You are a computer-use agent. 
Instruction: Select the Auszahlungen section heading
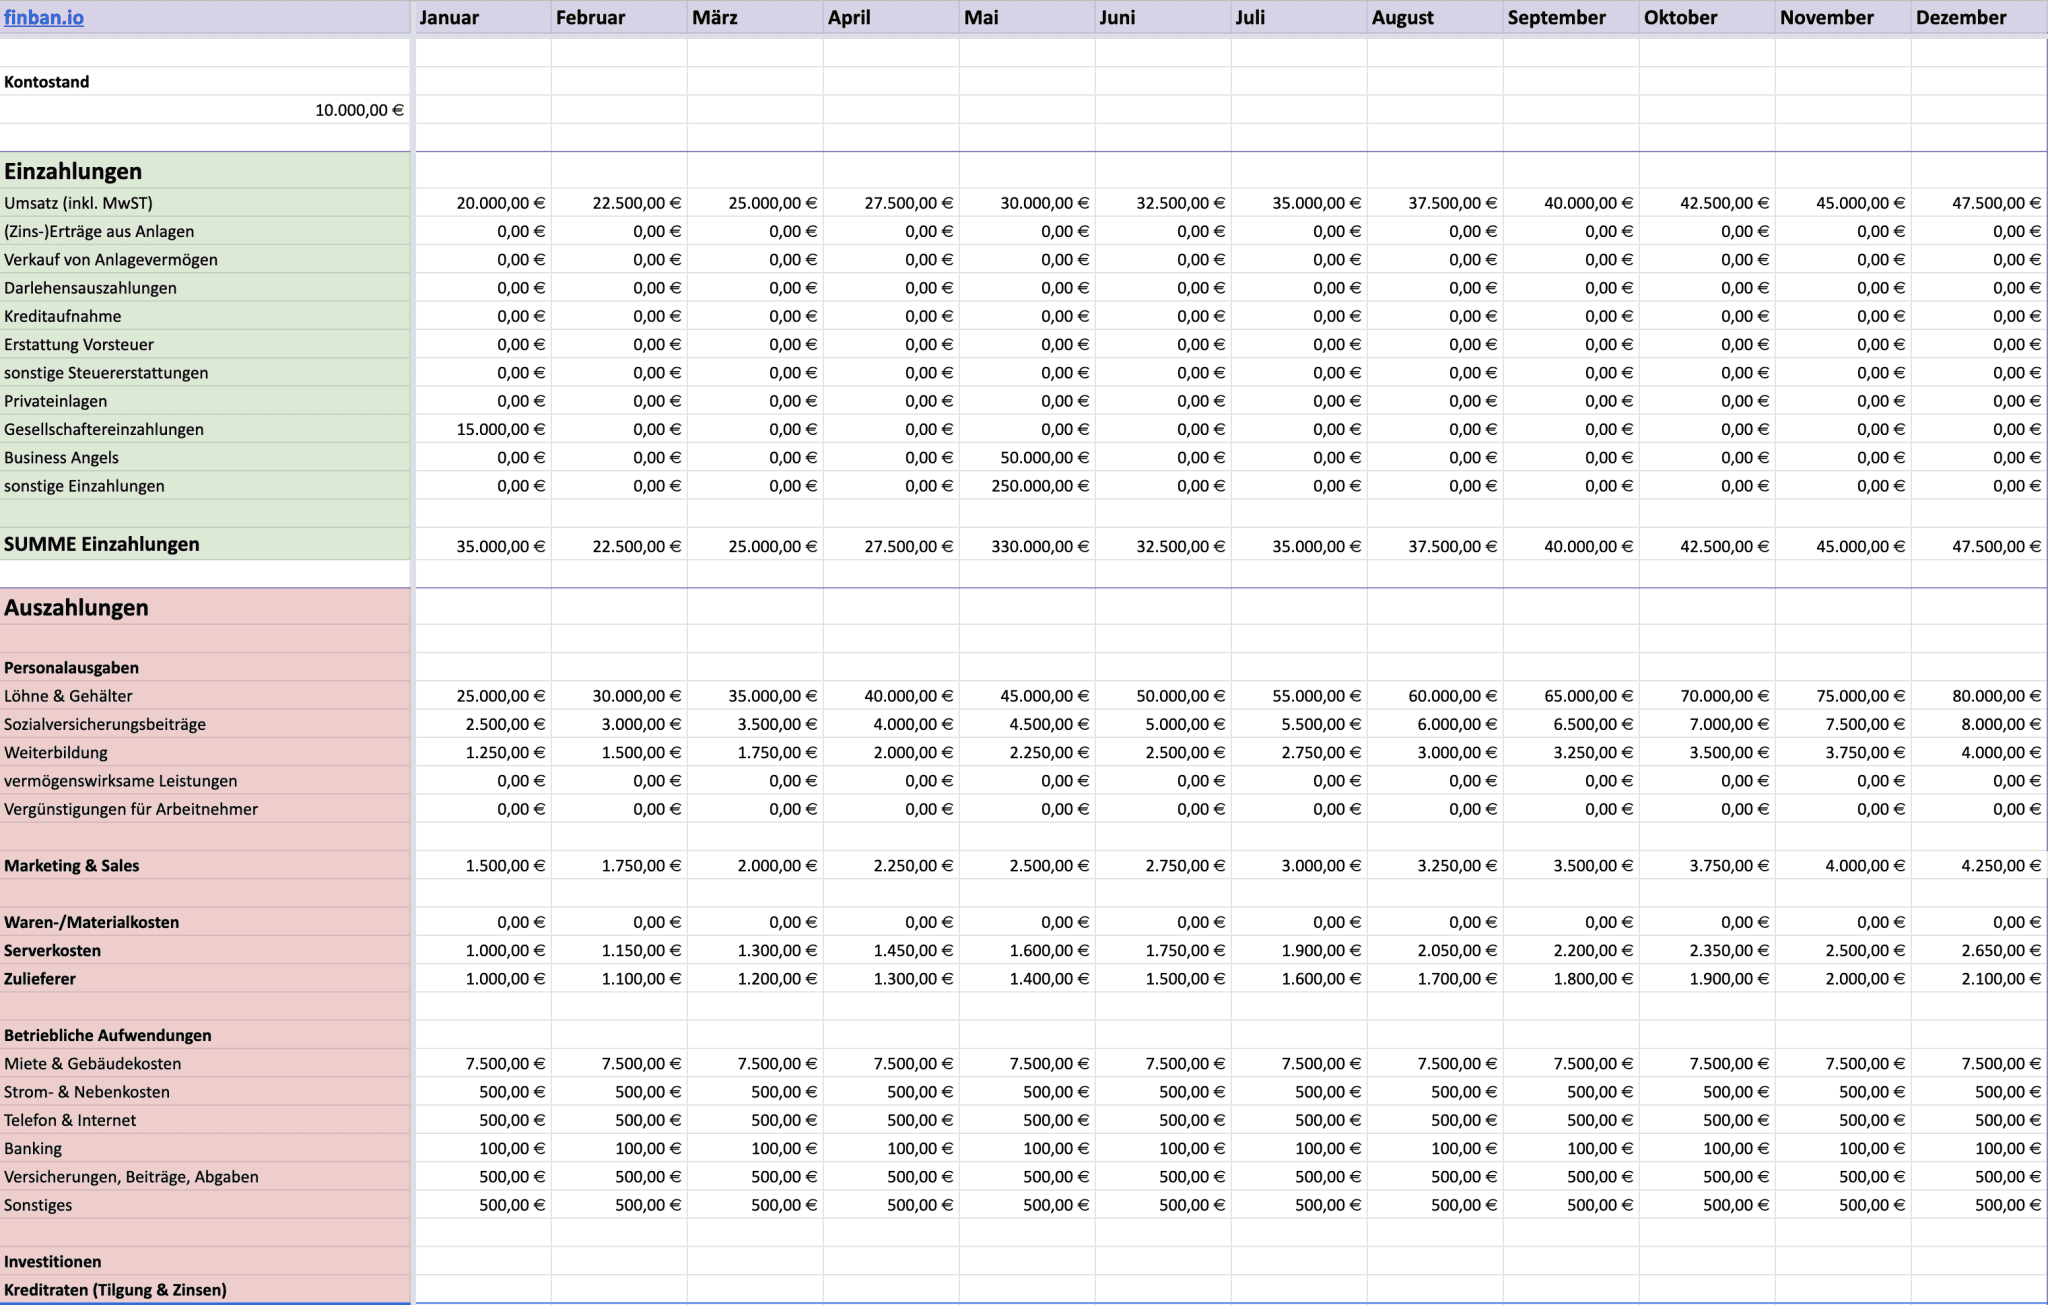pos(76,608)
